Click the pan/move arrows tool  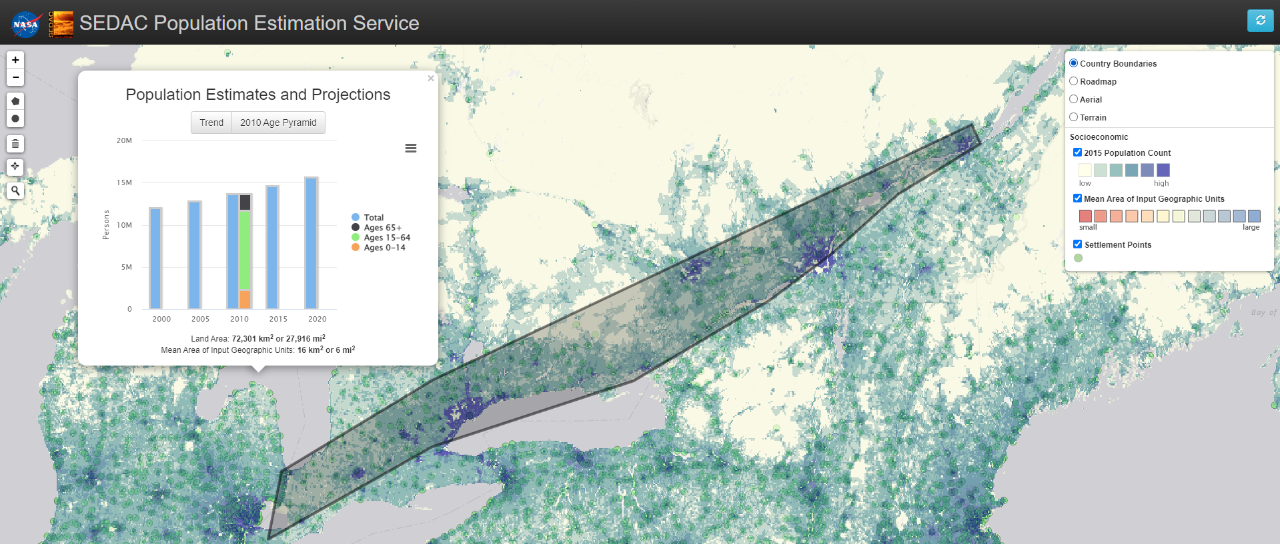click(15, 167)
